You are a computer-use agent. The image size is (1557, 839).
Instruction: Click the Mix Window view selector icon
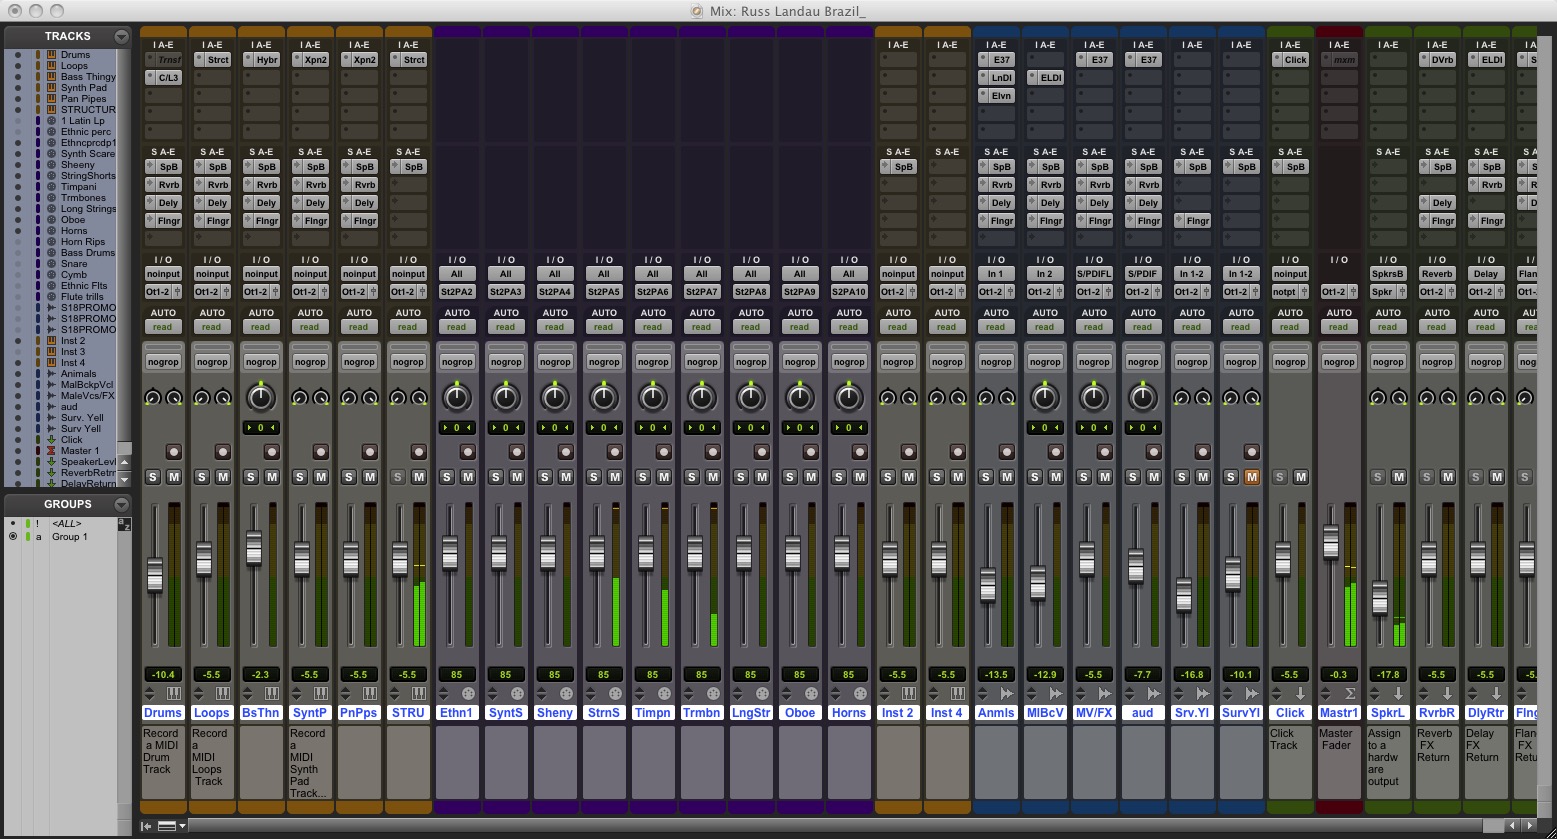coord(169,826)
